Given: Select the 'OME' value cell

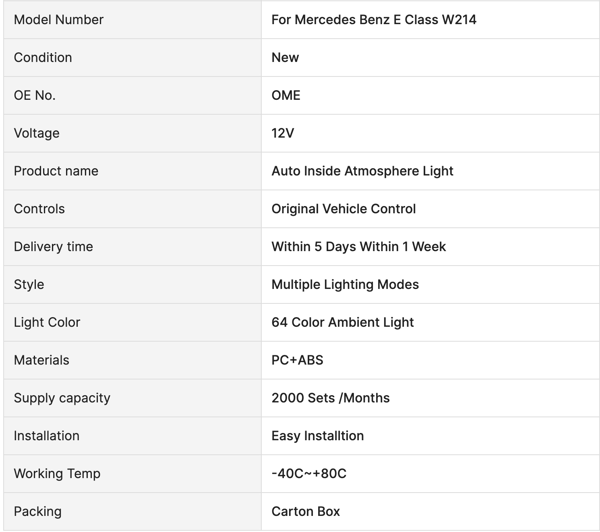Looking at the screenshot, I should tap(286, 95).
